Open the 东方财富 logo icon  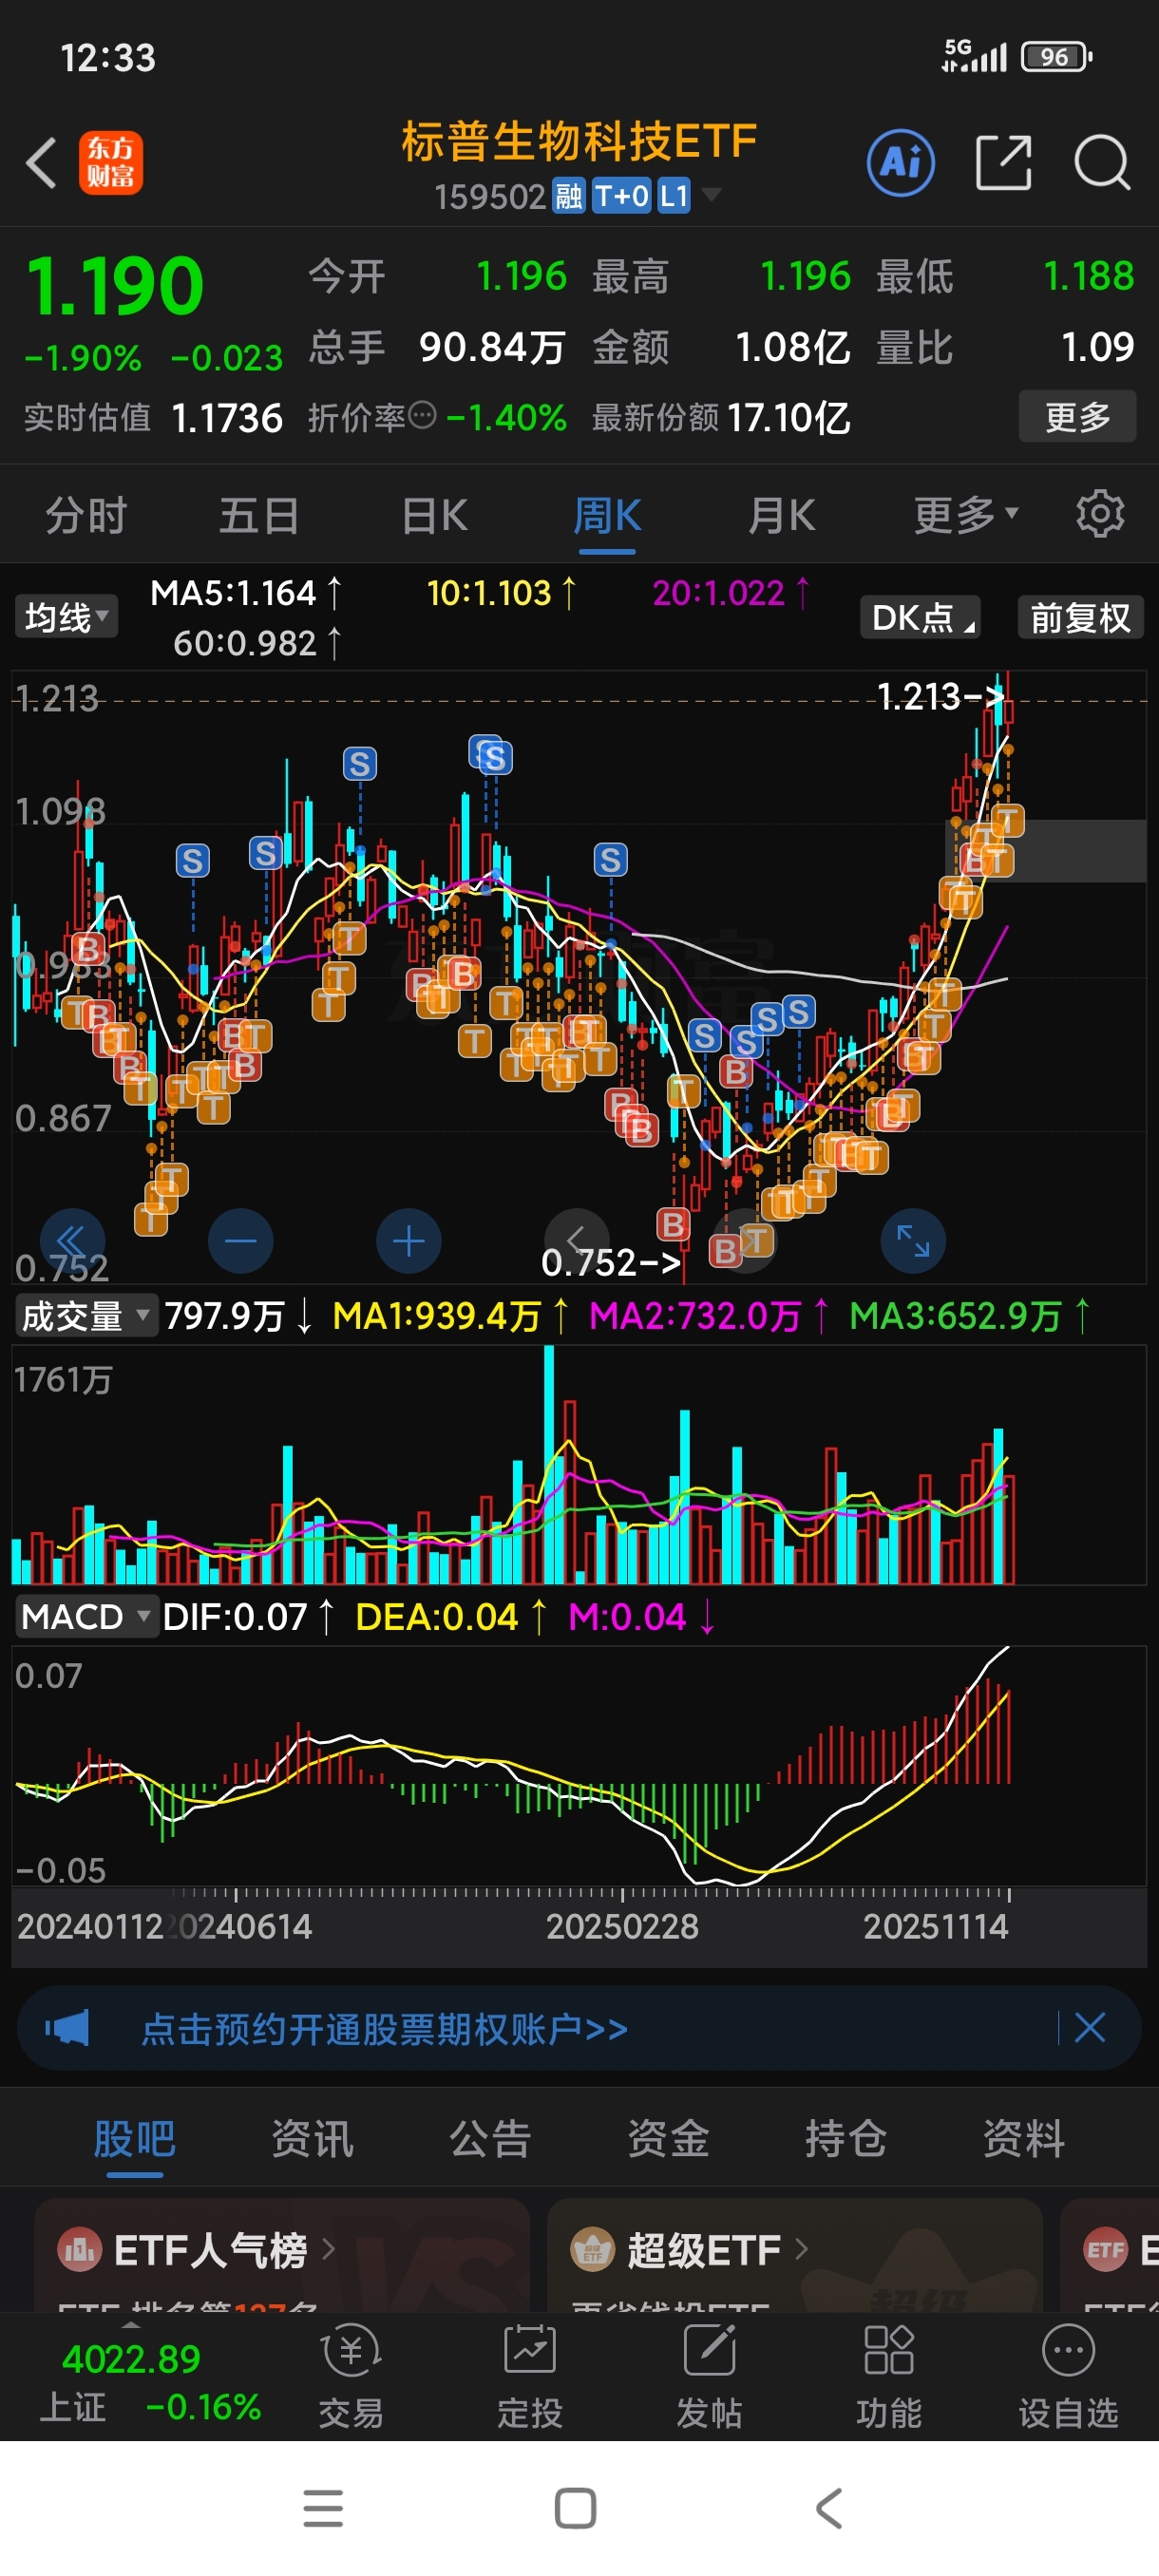coord(110,163)
